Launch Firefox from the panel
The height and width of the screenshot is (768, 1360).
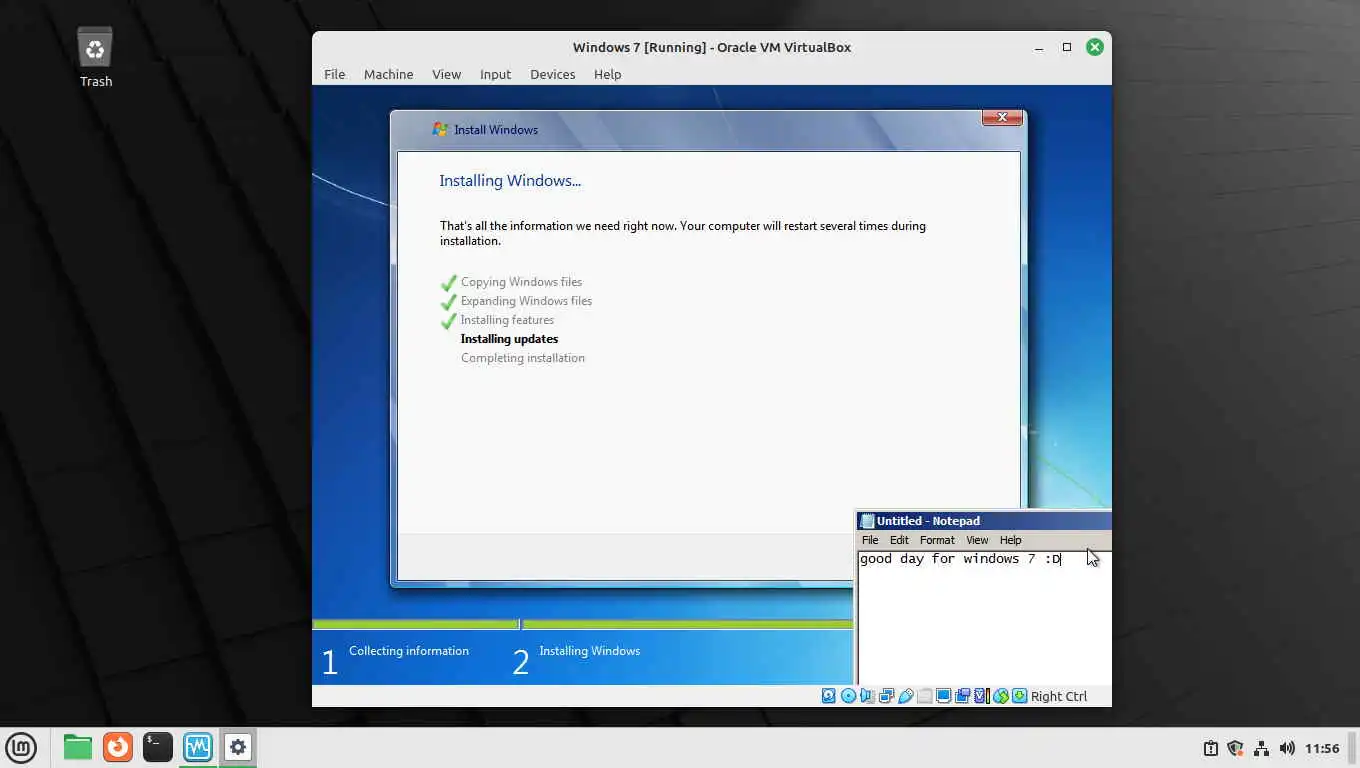pyautogui.click(x=118, y=747)
